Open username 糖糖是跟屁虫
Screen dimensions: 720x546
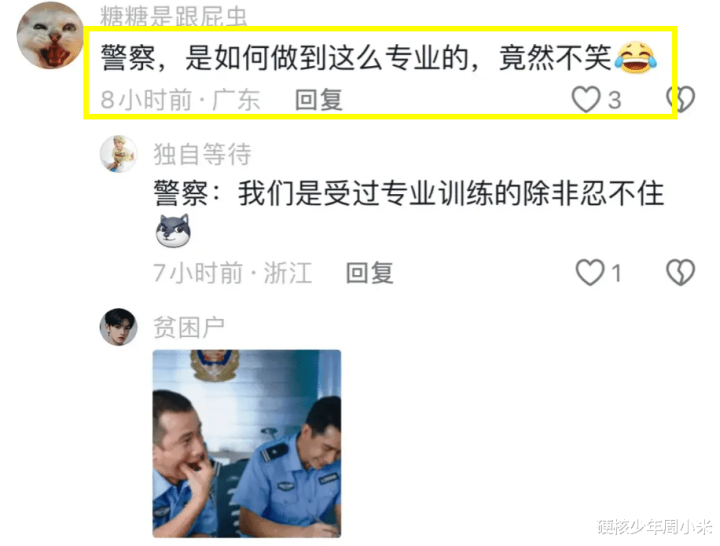pos(174,17)
